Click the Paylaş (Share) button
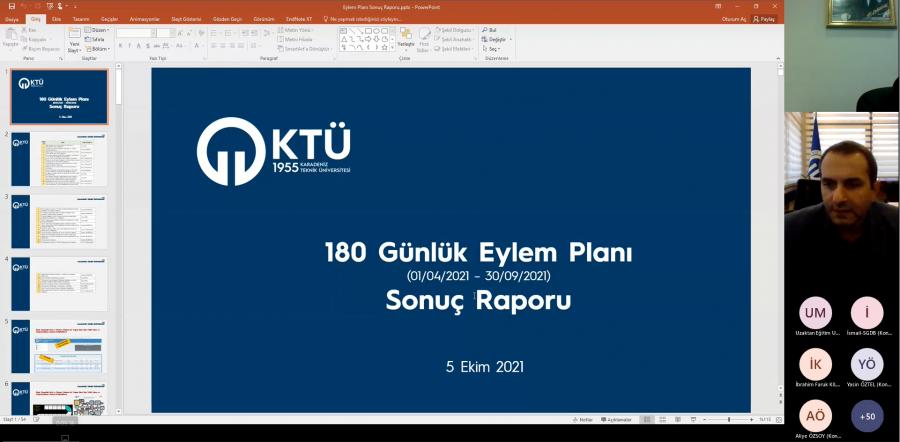900x442 pixels. click(764, 18)
